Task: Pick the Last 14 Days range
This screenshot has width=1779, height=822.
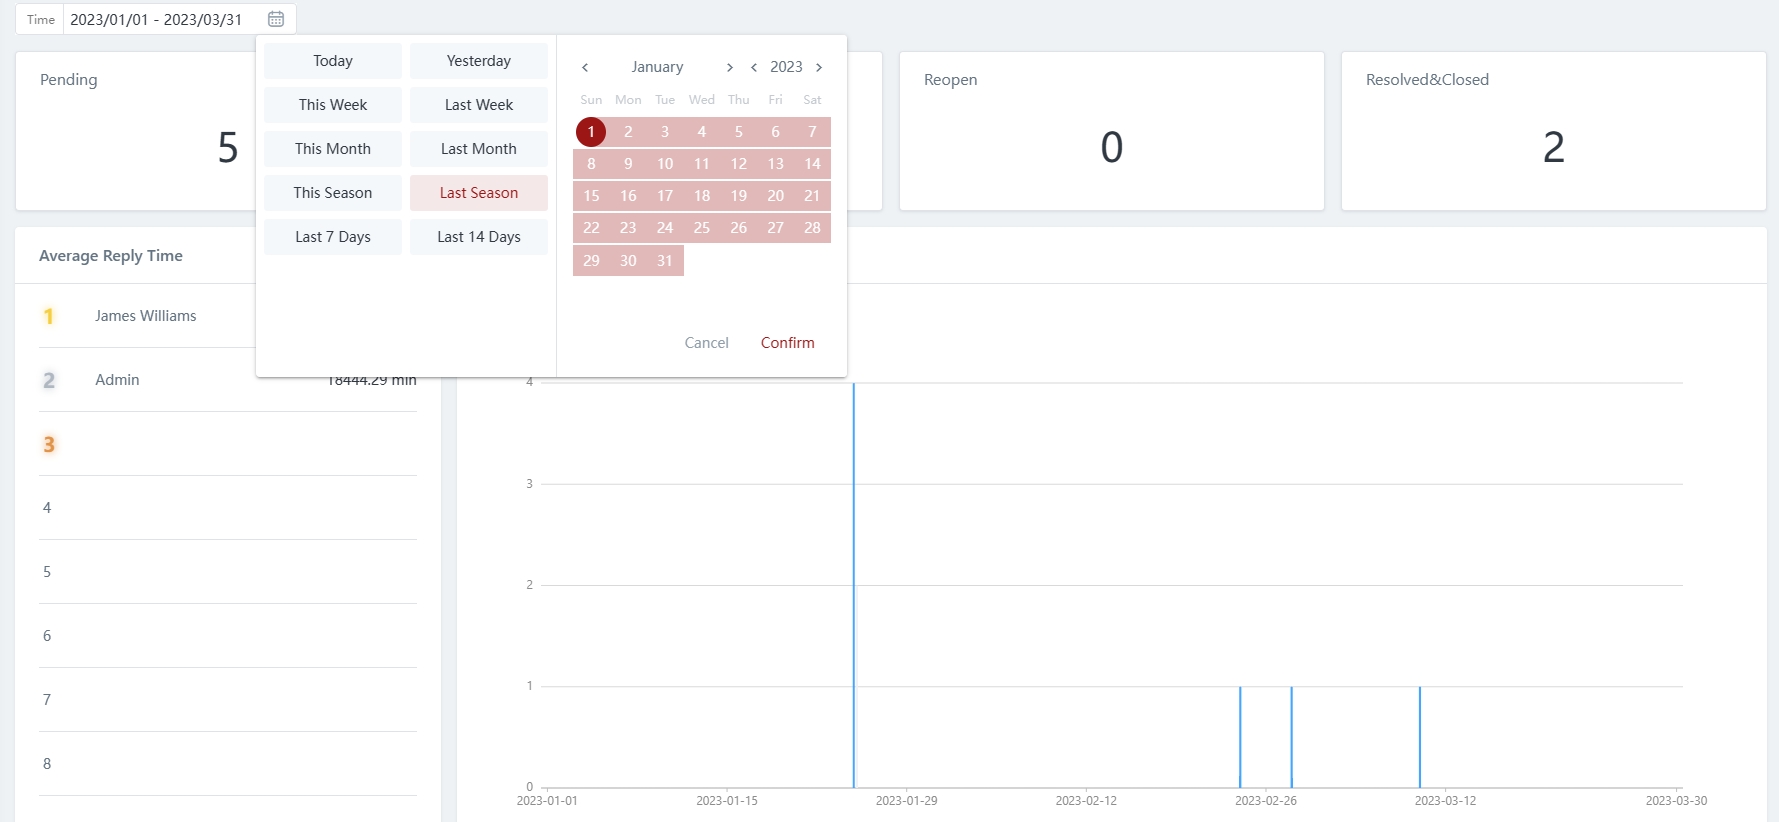Action: pyautogui.click(x=478, y=237)
